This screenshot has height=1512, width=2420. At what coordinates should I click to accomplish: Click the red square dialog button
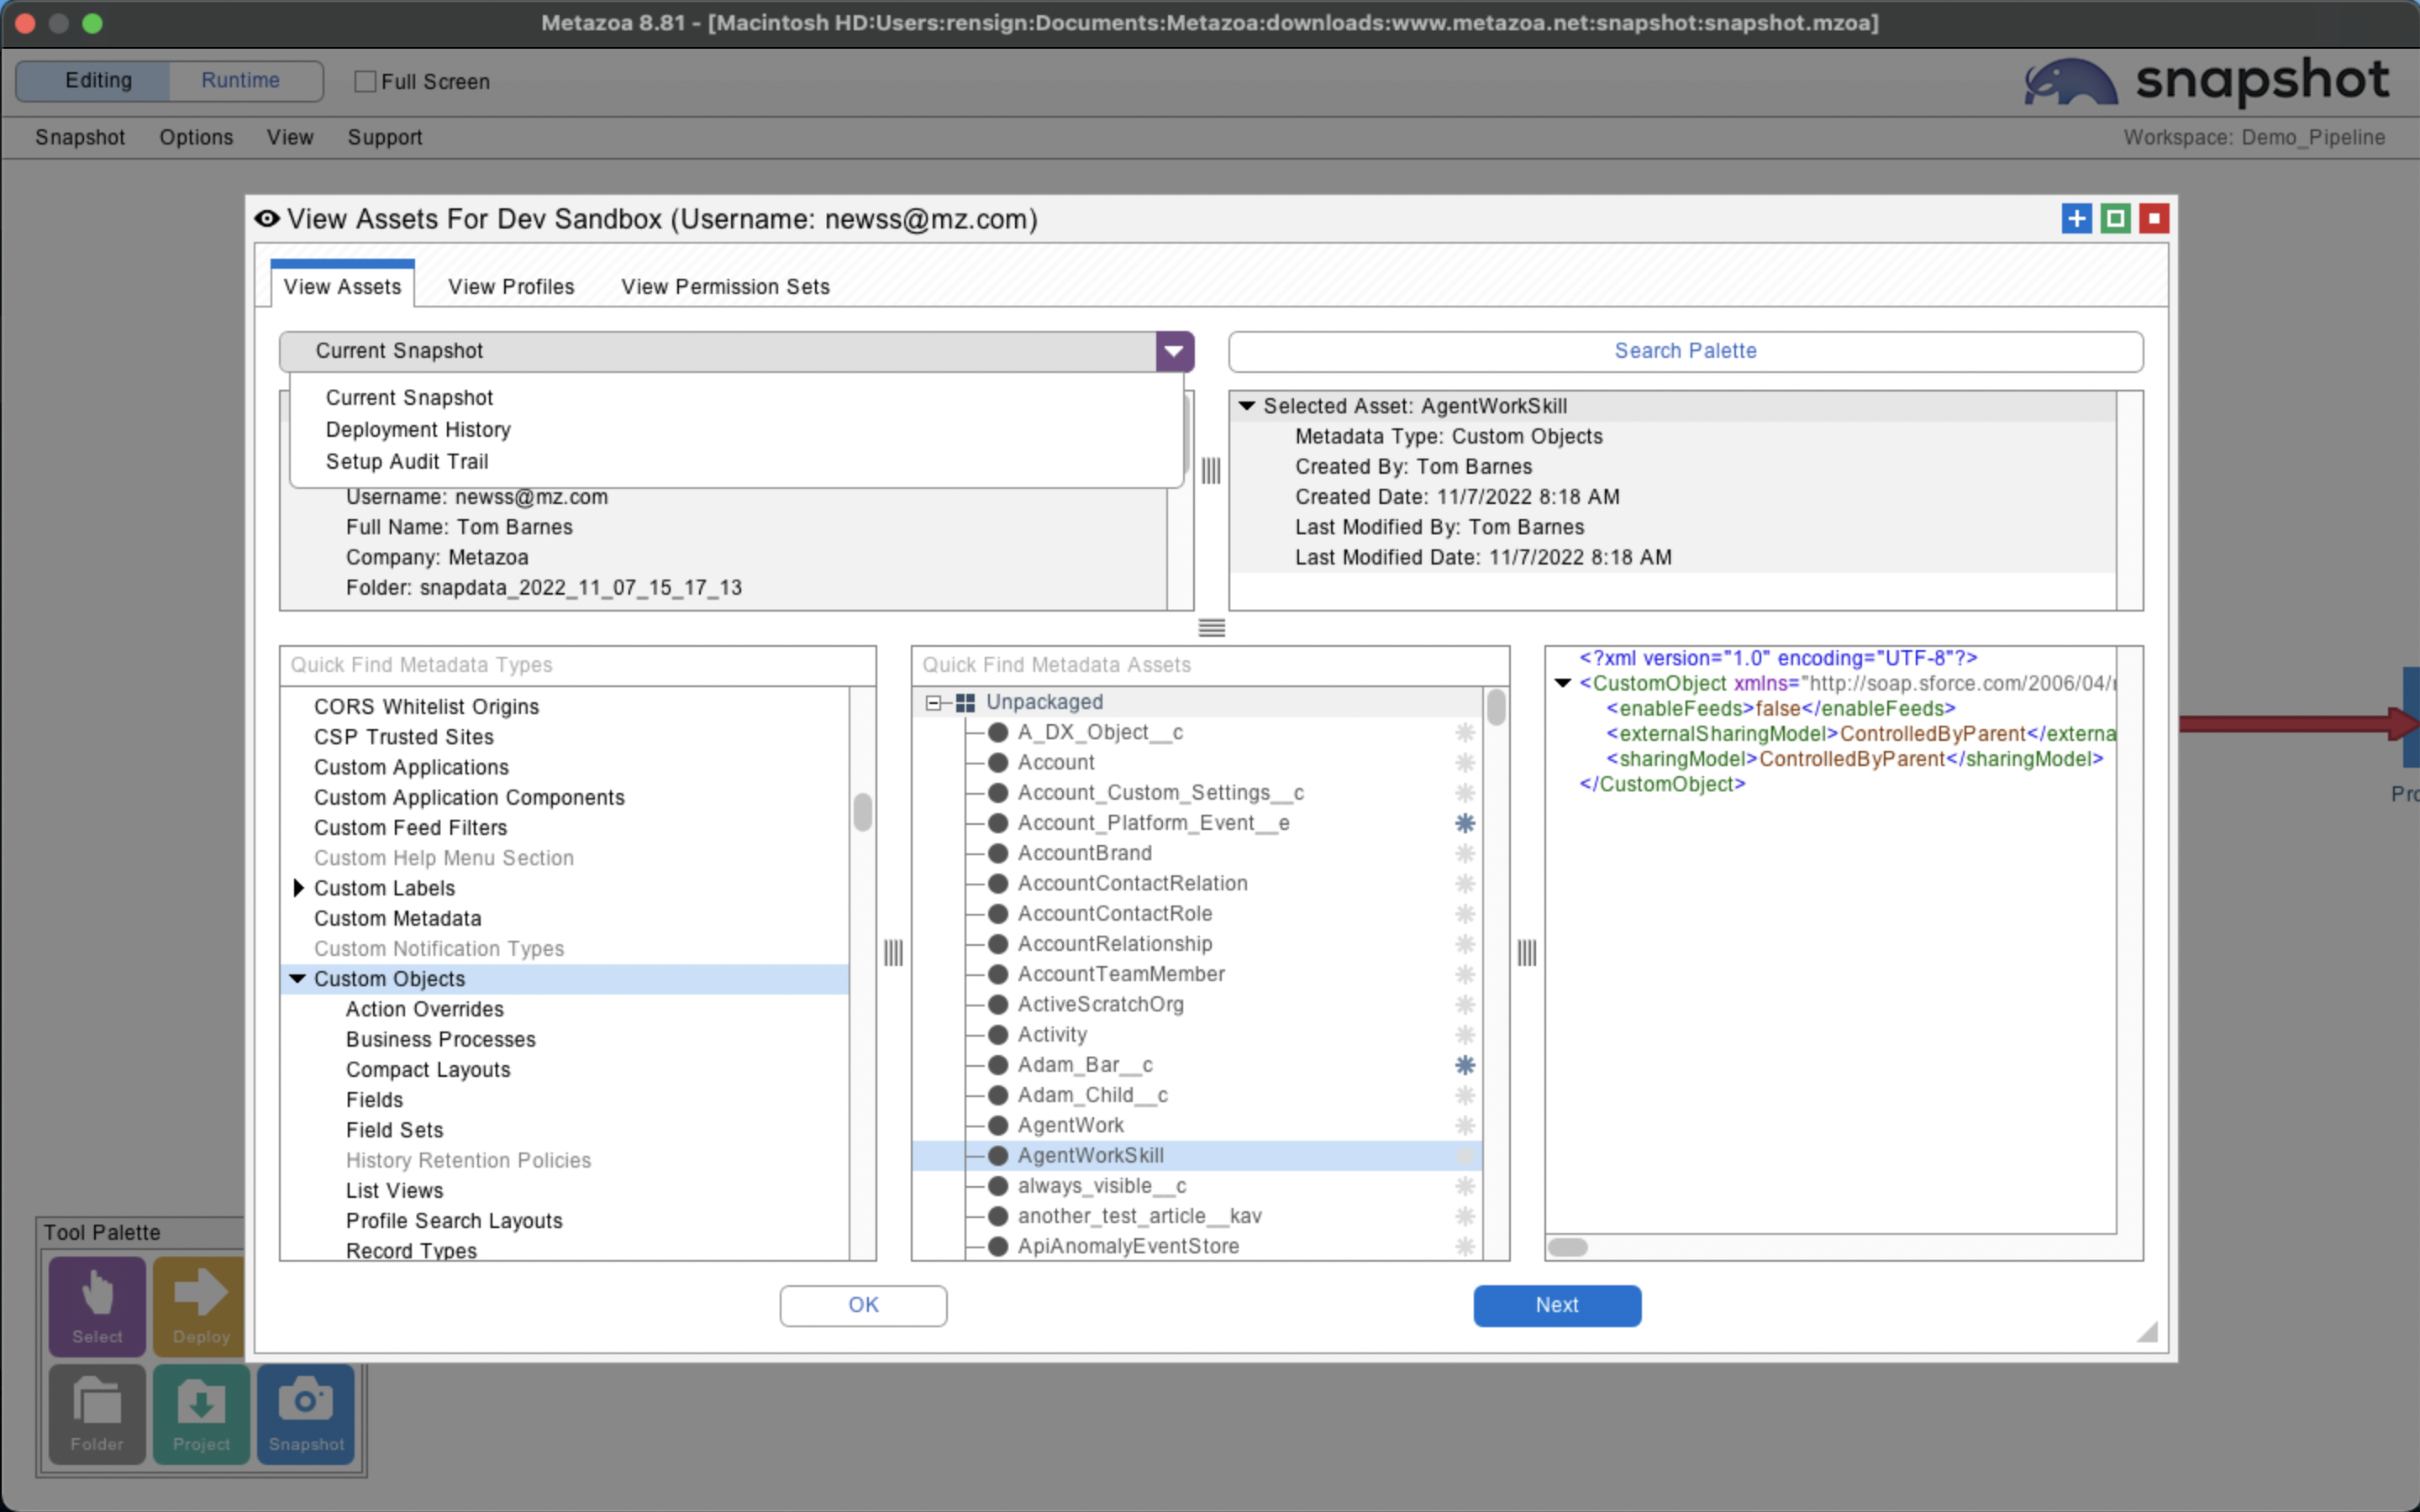pyautogui.click(x=2154, y=218)
